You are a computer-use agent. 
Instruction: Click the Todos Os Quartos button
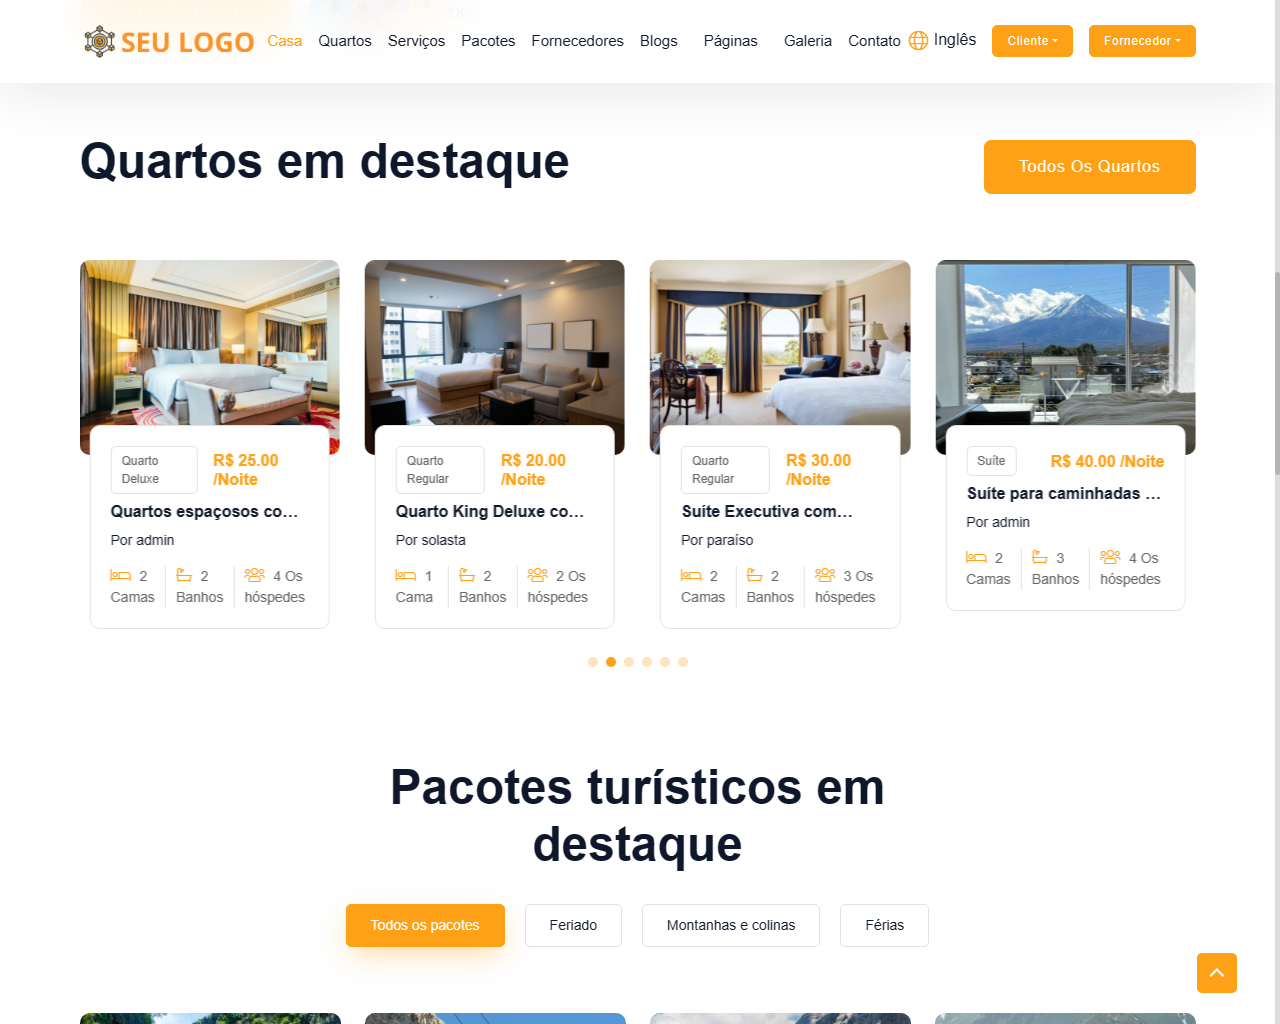[x=1090, y=167]
